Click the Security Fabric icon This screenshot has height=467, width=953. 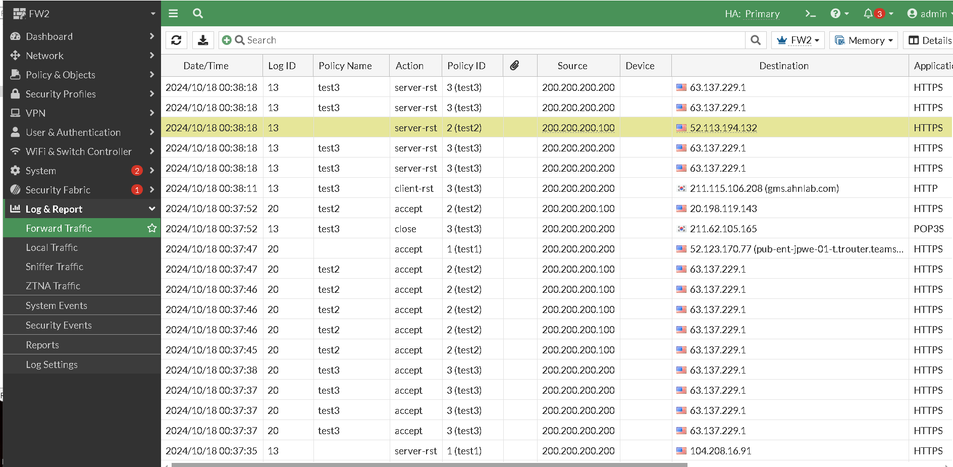(15, 190)
